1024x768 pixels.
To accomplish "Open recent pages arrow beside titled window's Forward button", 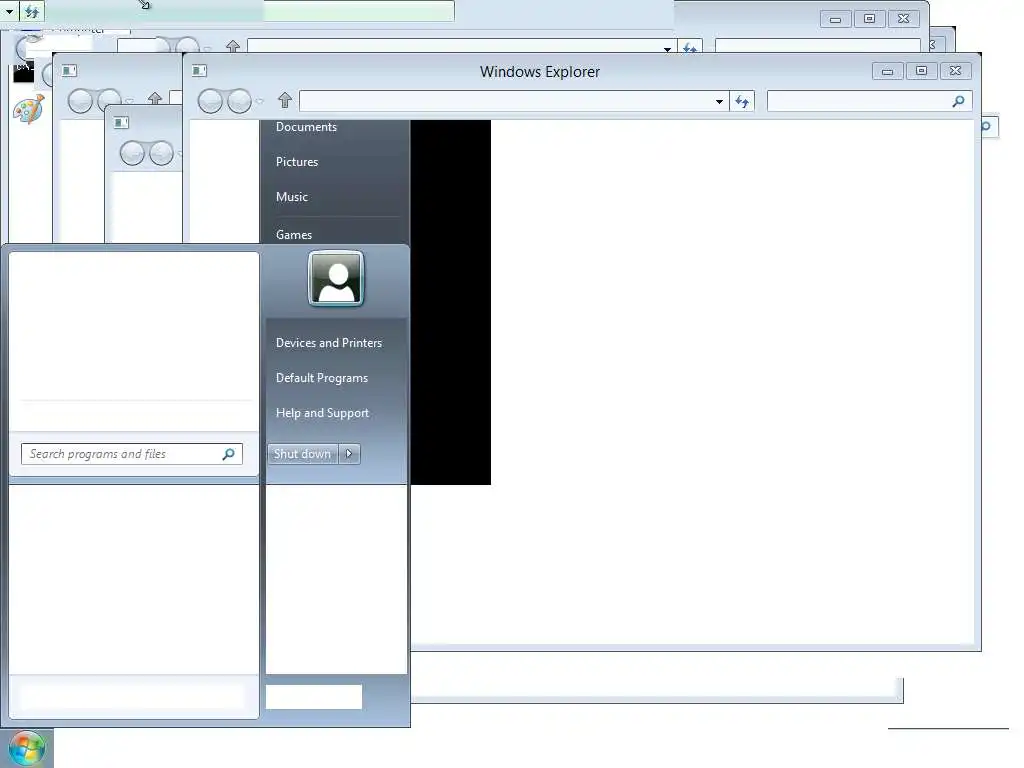I will click(x=259, y=101).
